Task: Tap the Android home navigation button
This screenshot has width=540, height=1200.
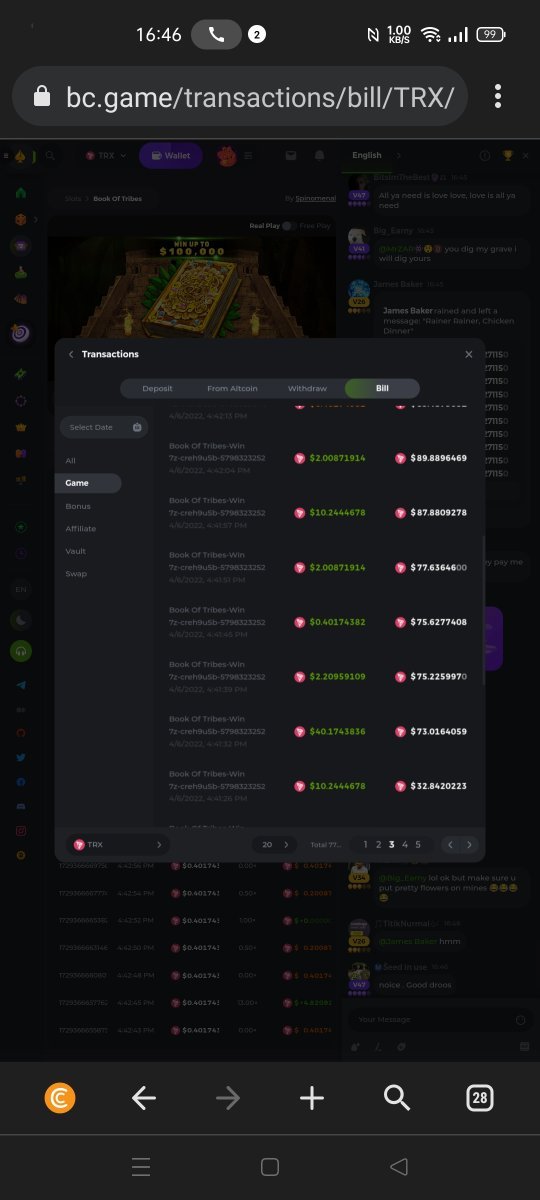Action: pos(269,1166)
